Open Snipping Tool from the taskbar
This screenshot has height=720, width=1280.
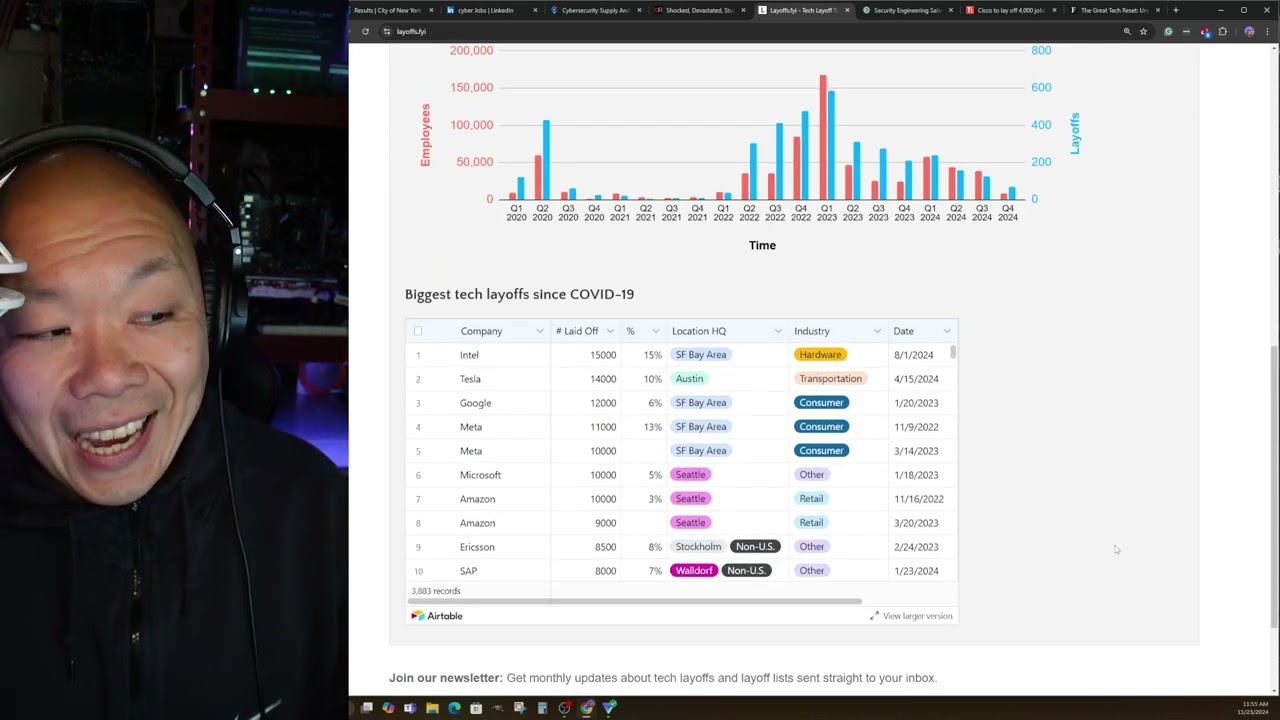tap(520, 708)
